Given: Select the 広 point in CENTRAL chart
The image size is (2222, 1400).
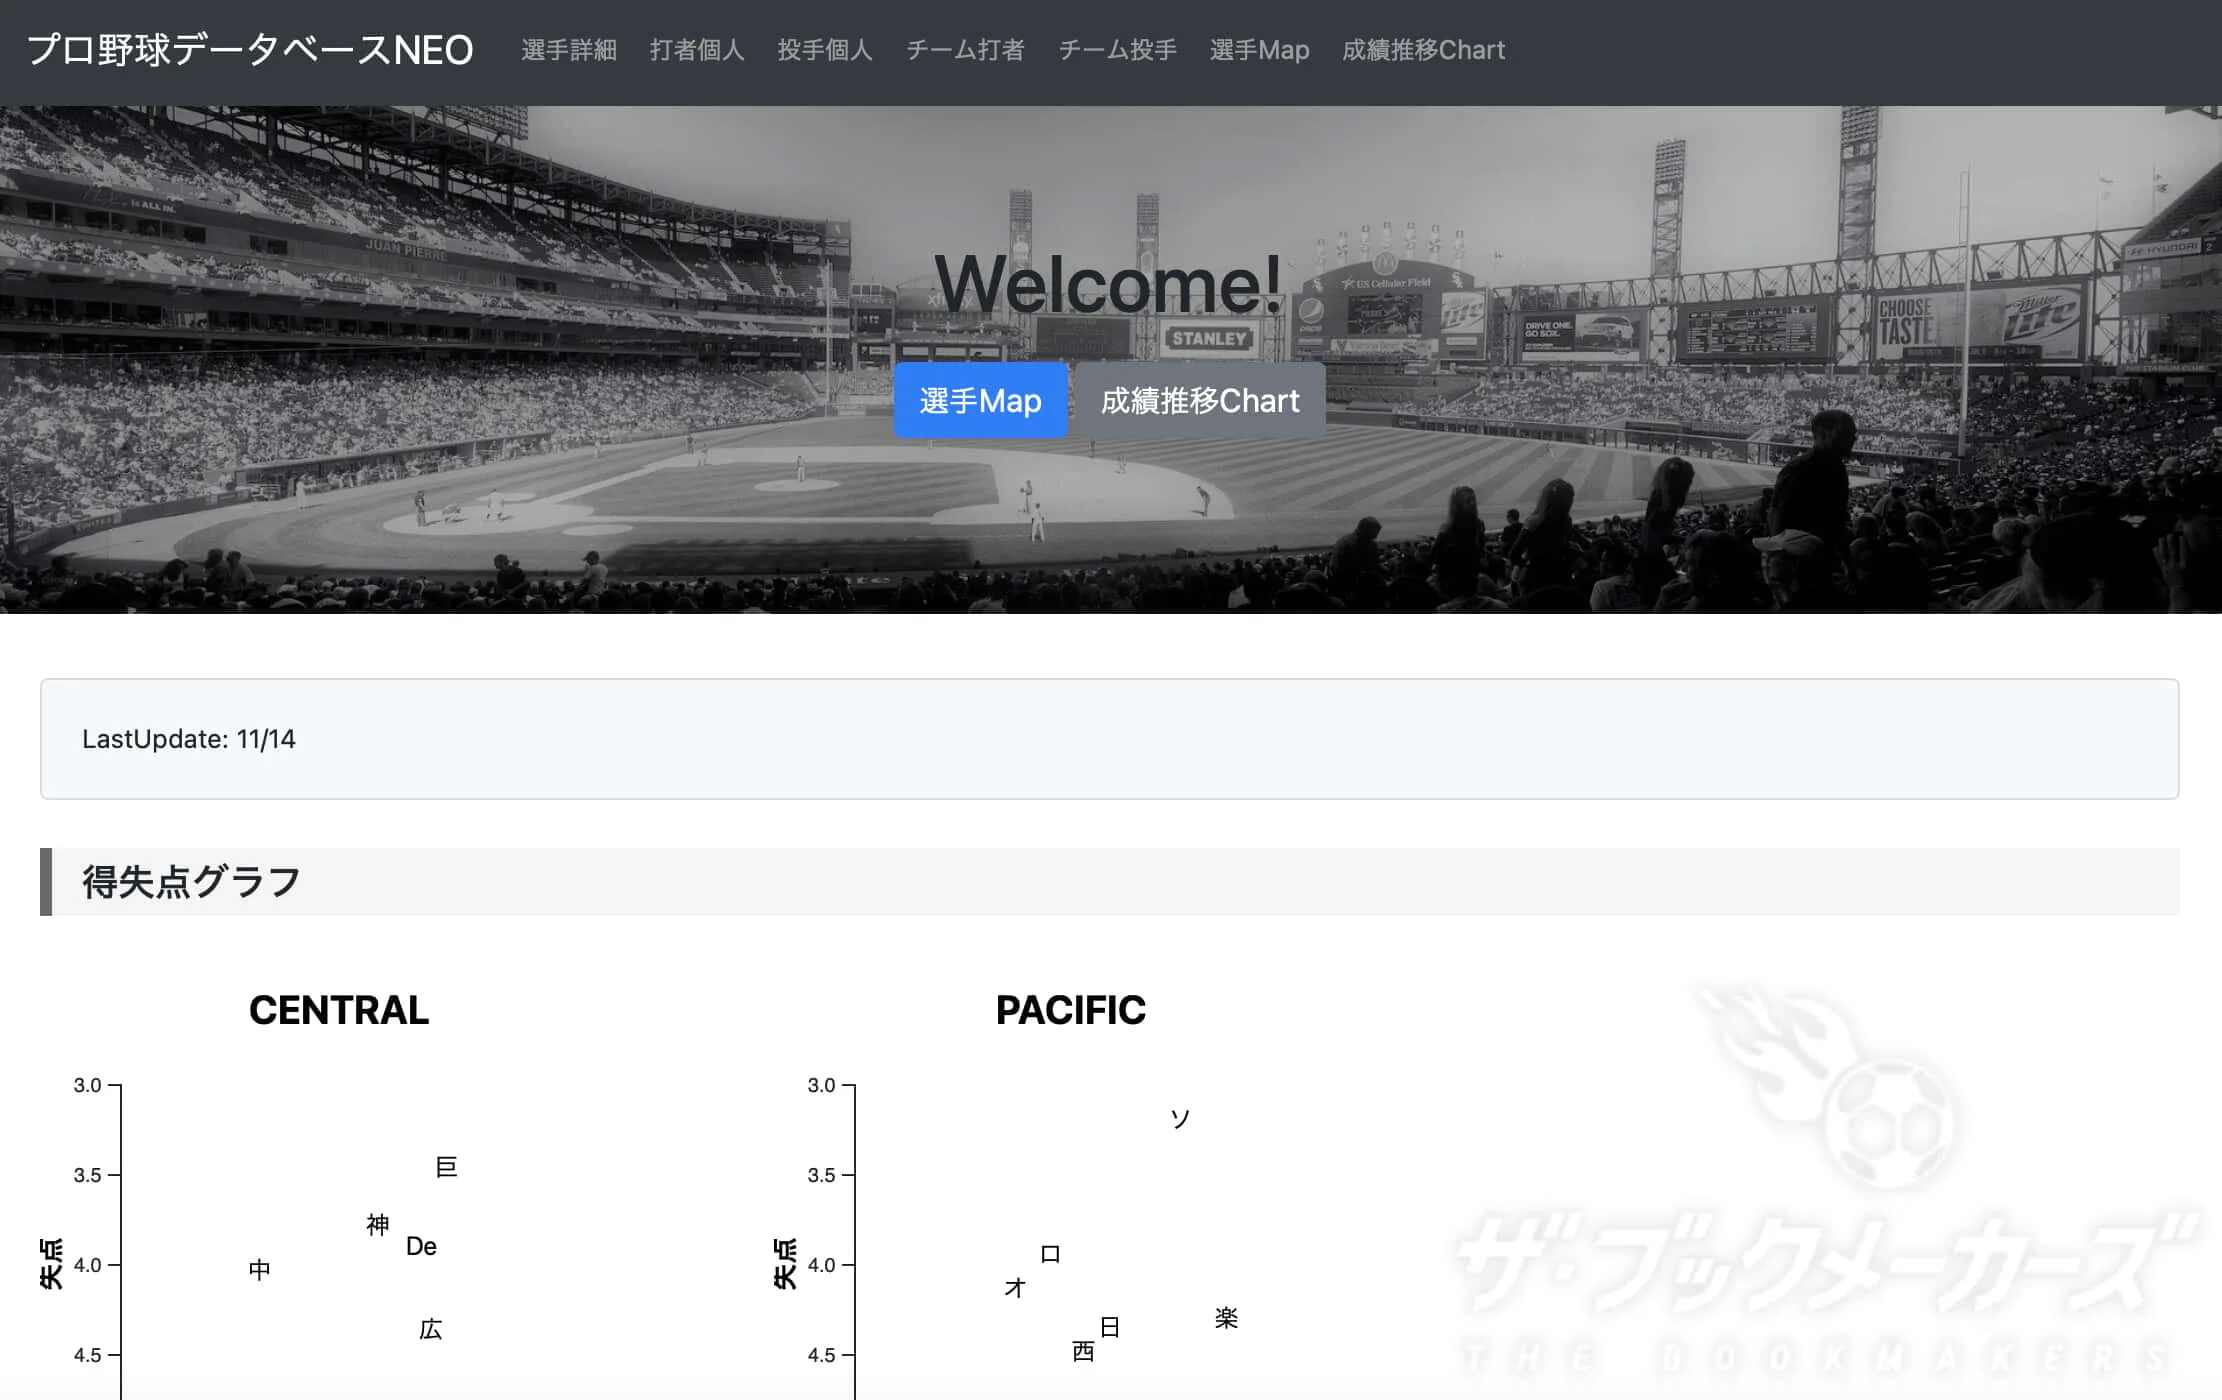Looking at the screenshot, I should [x=430, y=1329].
